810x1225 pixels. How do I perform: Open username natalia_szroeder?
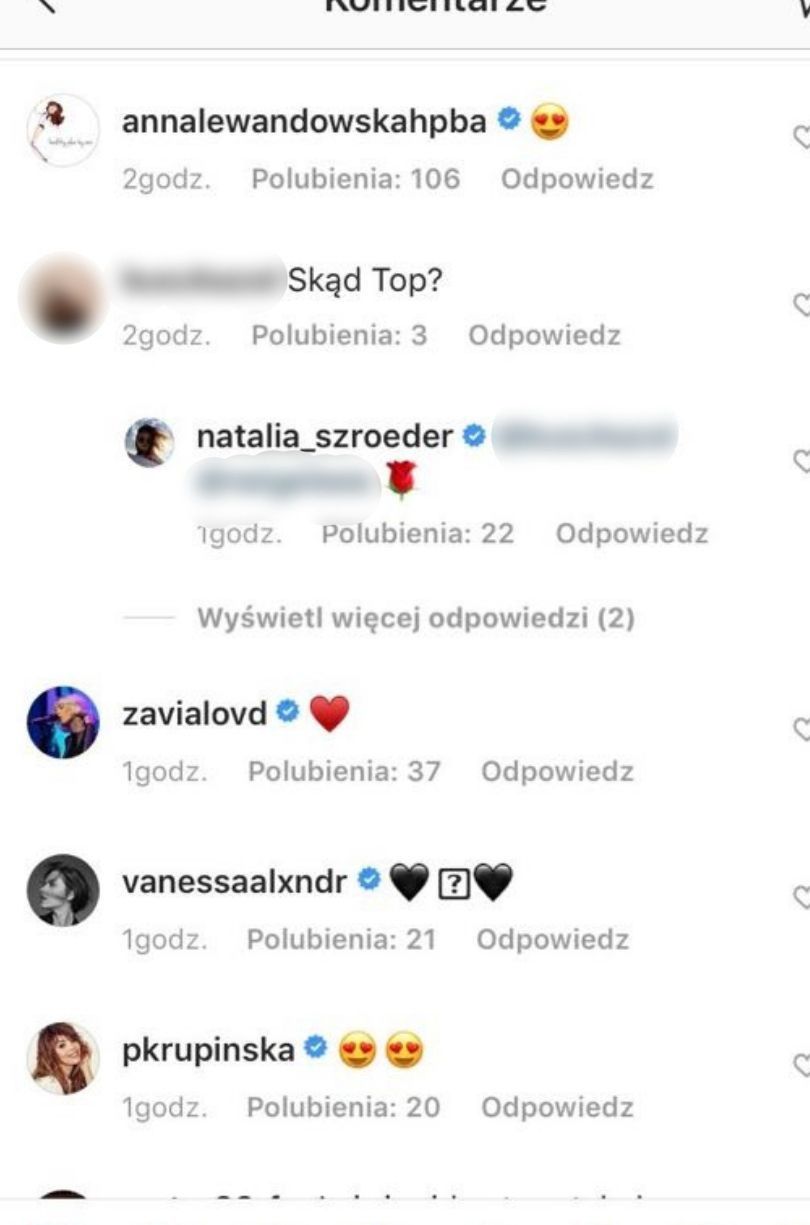pos(326,437)
